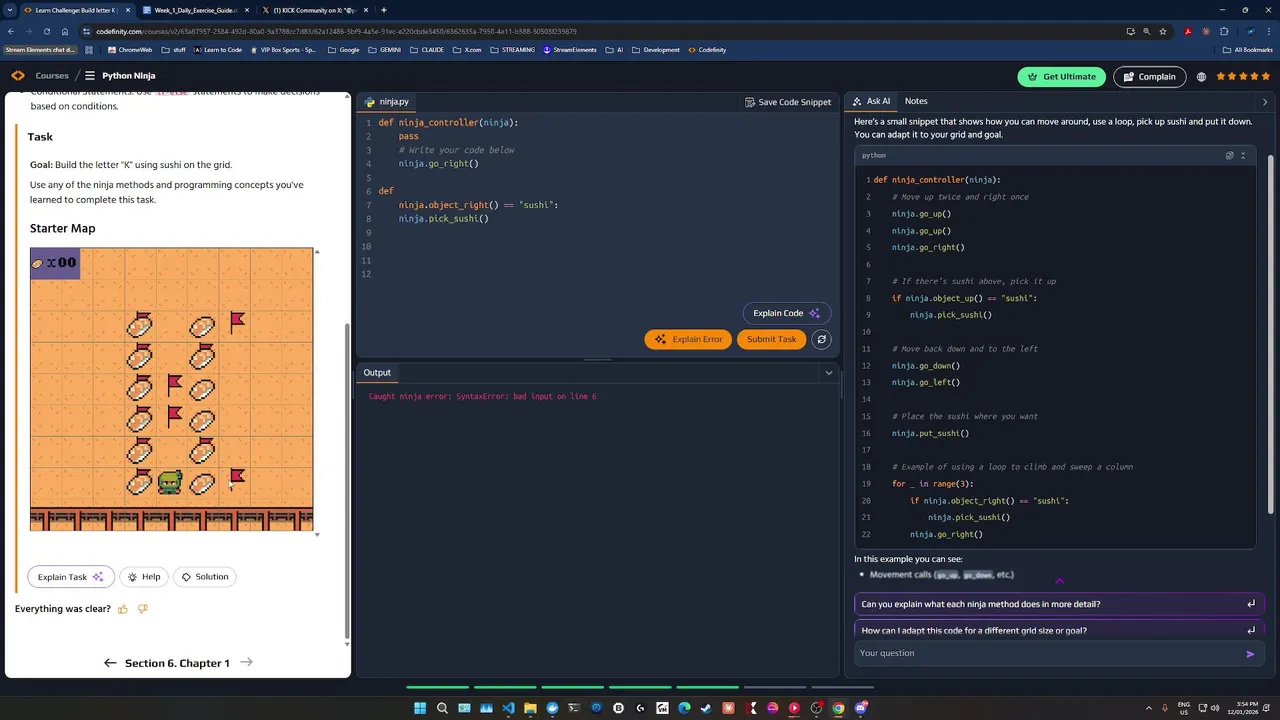Switch to Week_1_Daily_Exercise_Guide browser tab
Screen dimensions: 1280x720
pyautogui.click(x=196, y=10)
